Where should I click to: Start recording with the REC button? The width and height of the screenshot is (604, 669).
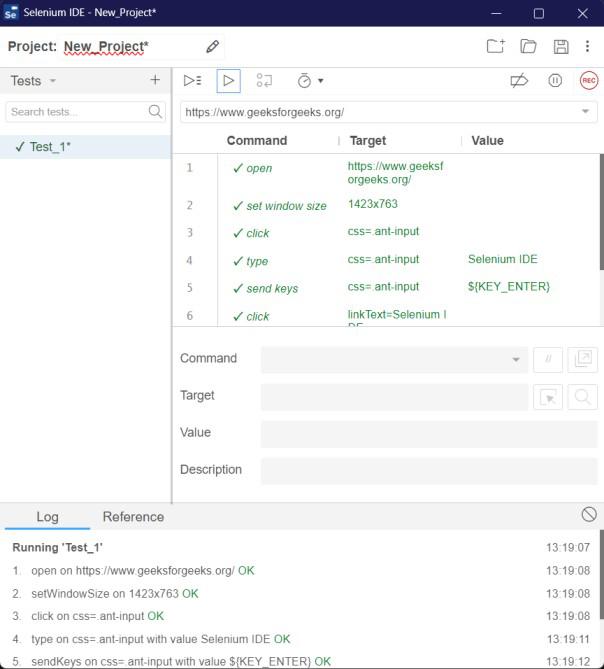pos(589,81)
